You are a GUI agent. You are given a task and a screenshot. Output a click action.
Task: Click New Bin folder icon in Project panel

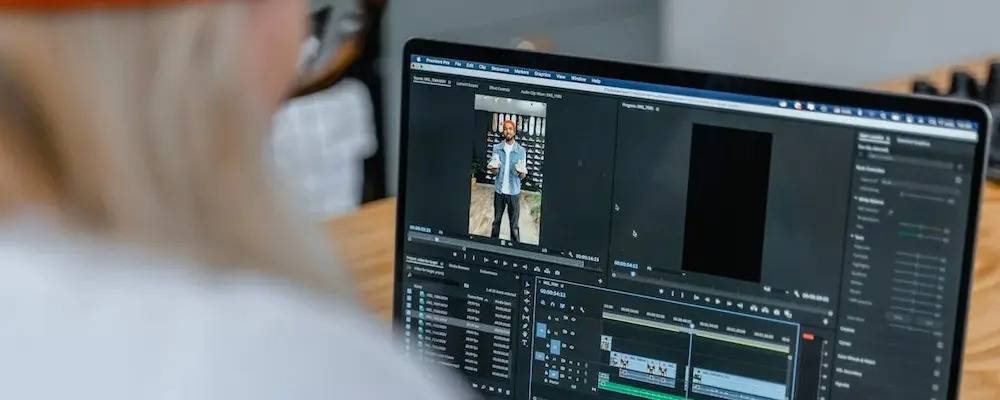[500, 390]
